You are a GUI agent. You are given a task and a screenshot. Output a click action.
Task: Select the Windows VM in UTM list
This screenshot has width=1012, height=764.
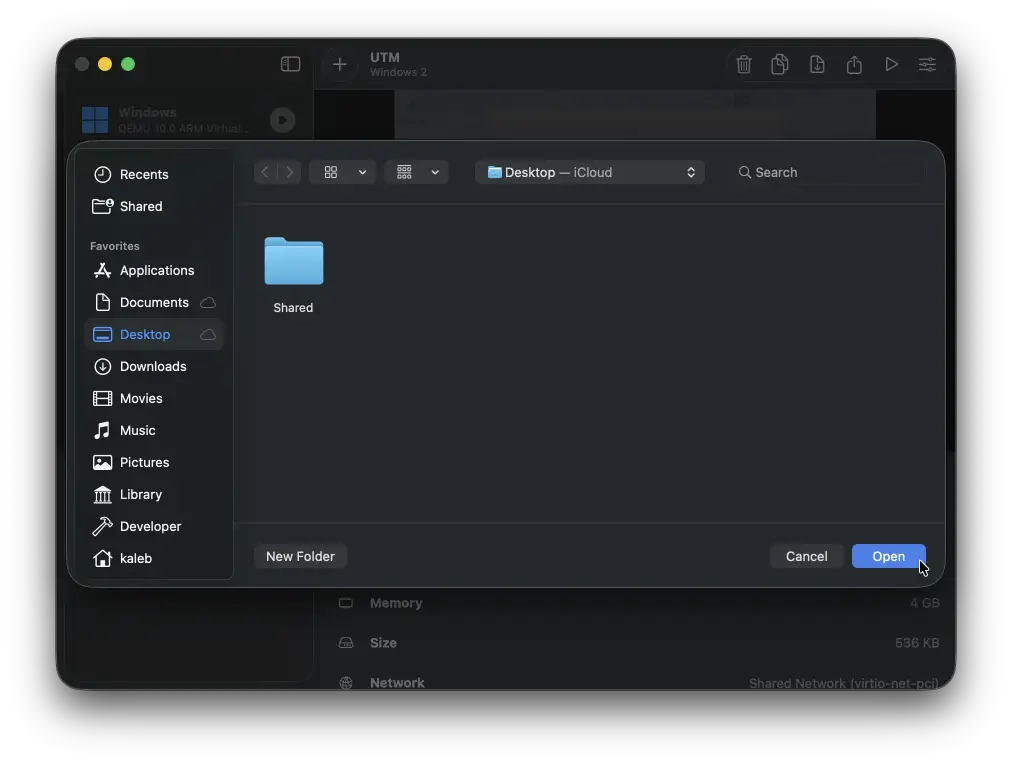(189, 120)
